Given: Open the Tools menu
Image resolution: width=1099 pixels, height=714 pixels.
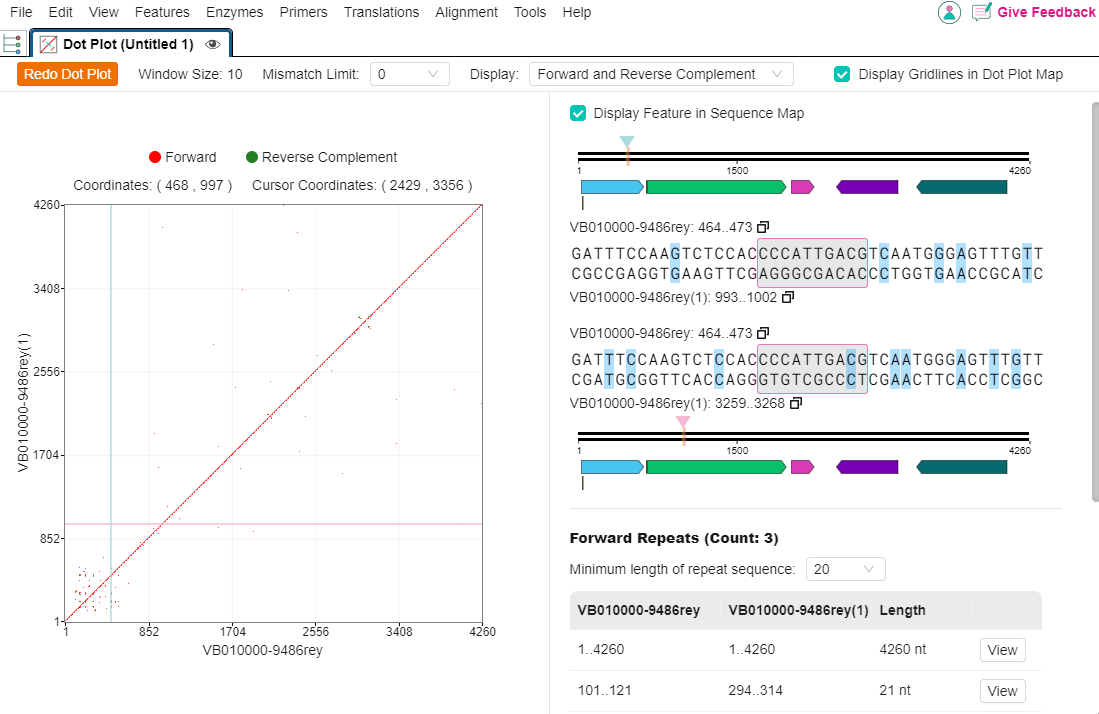Looking at the screenshot, I should click(x=529, y=12).
